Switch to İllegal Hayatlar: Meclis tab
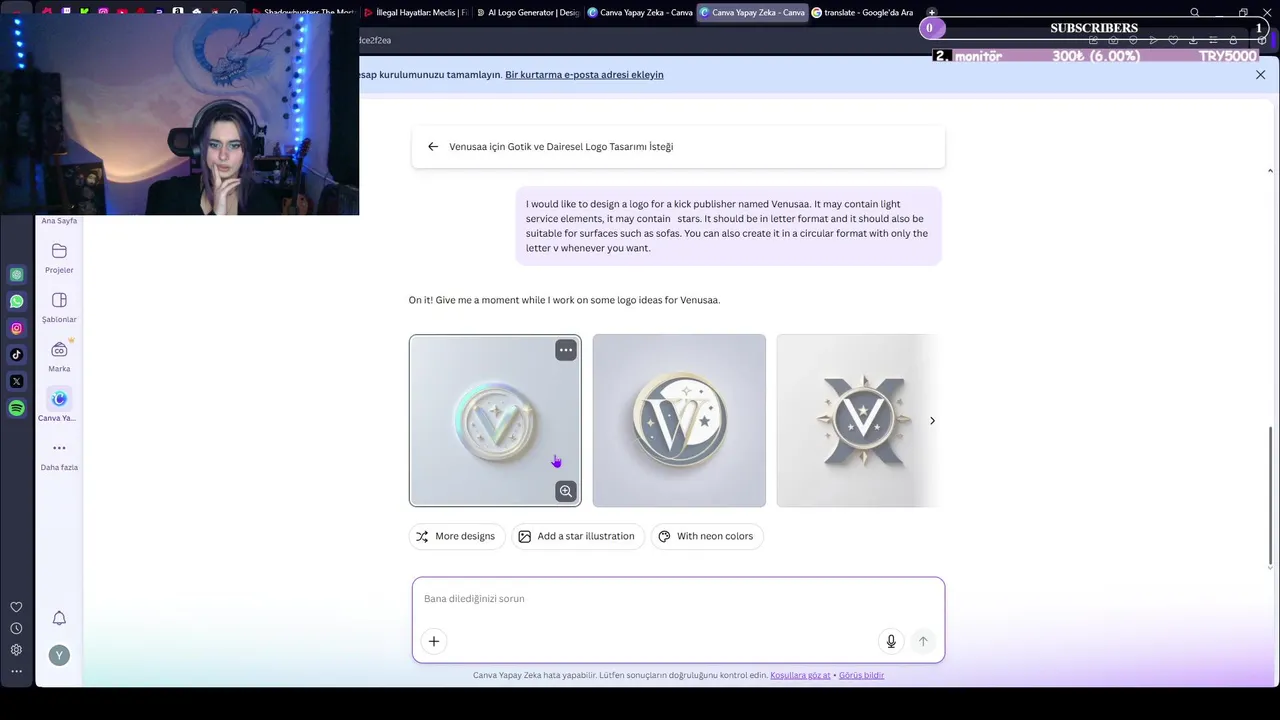 (x=416, y=13)
